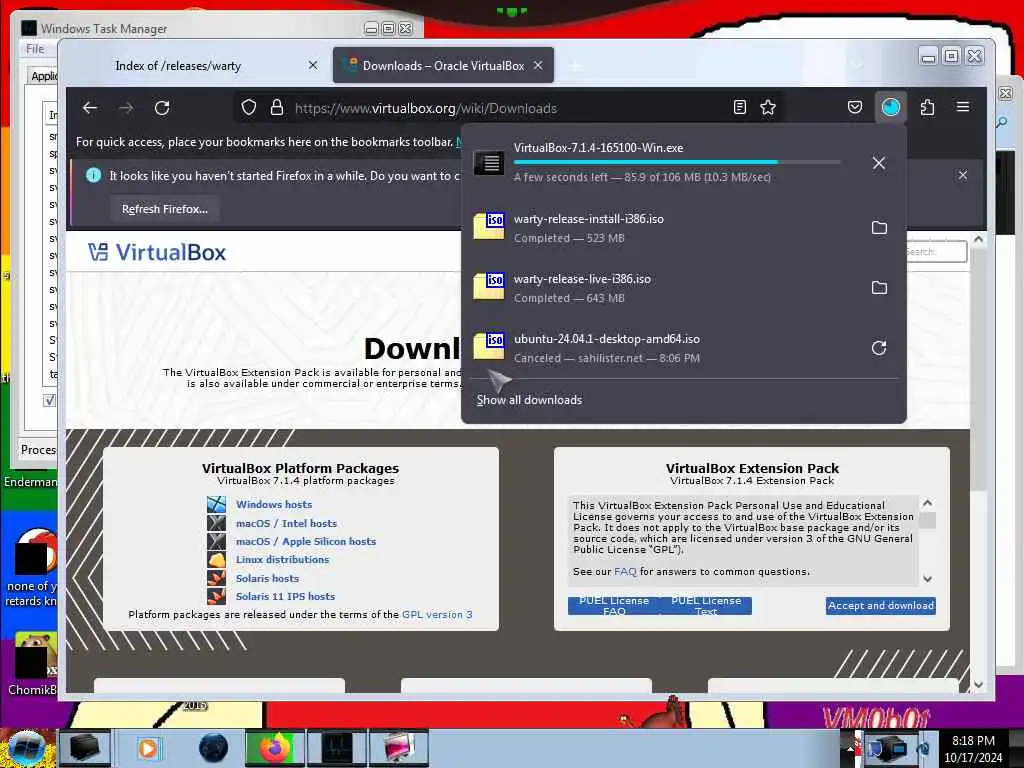Open extensions puzzle piece menu
Image resolution: width=1024 pixels, height=768 pixels.
[x=927, y=107]
